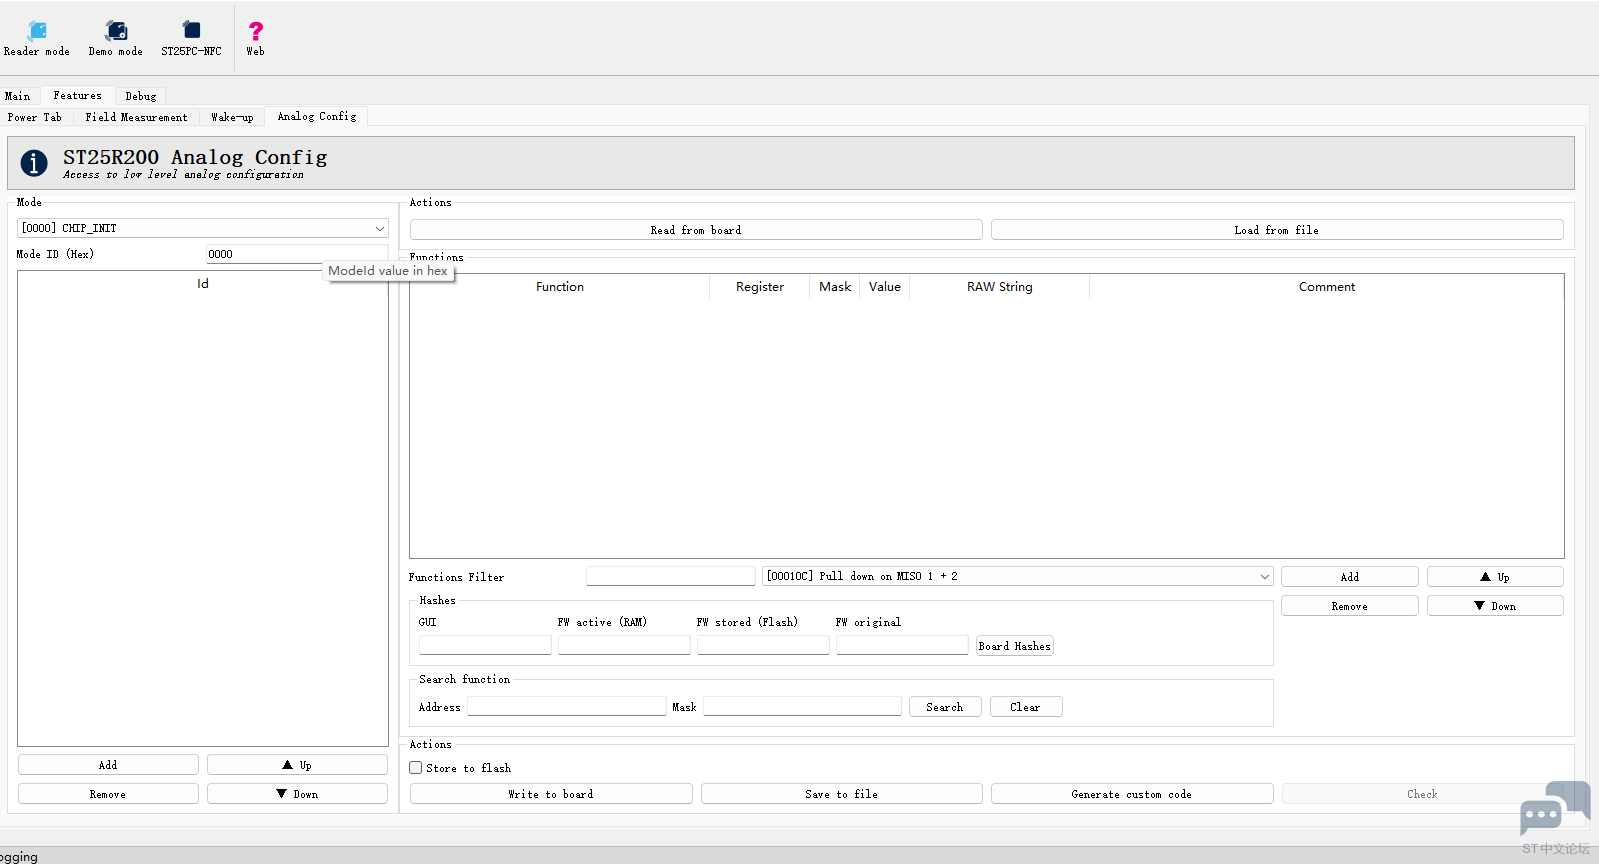The image size is (1599, 864).
Task: Add a new mode ID
Action: pos(108,765)
